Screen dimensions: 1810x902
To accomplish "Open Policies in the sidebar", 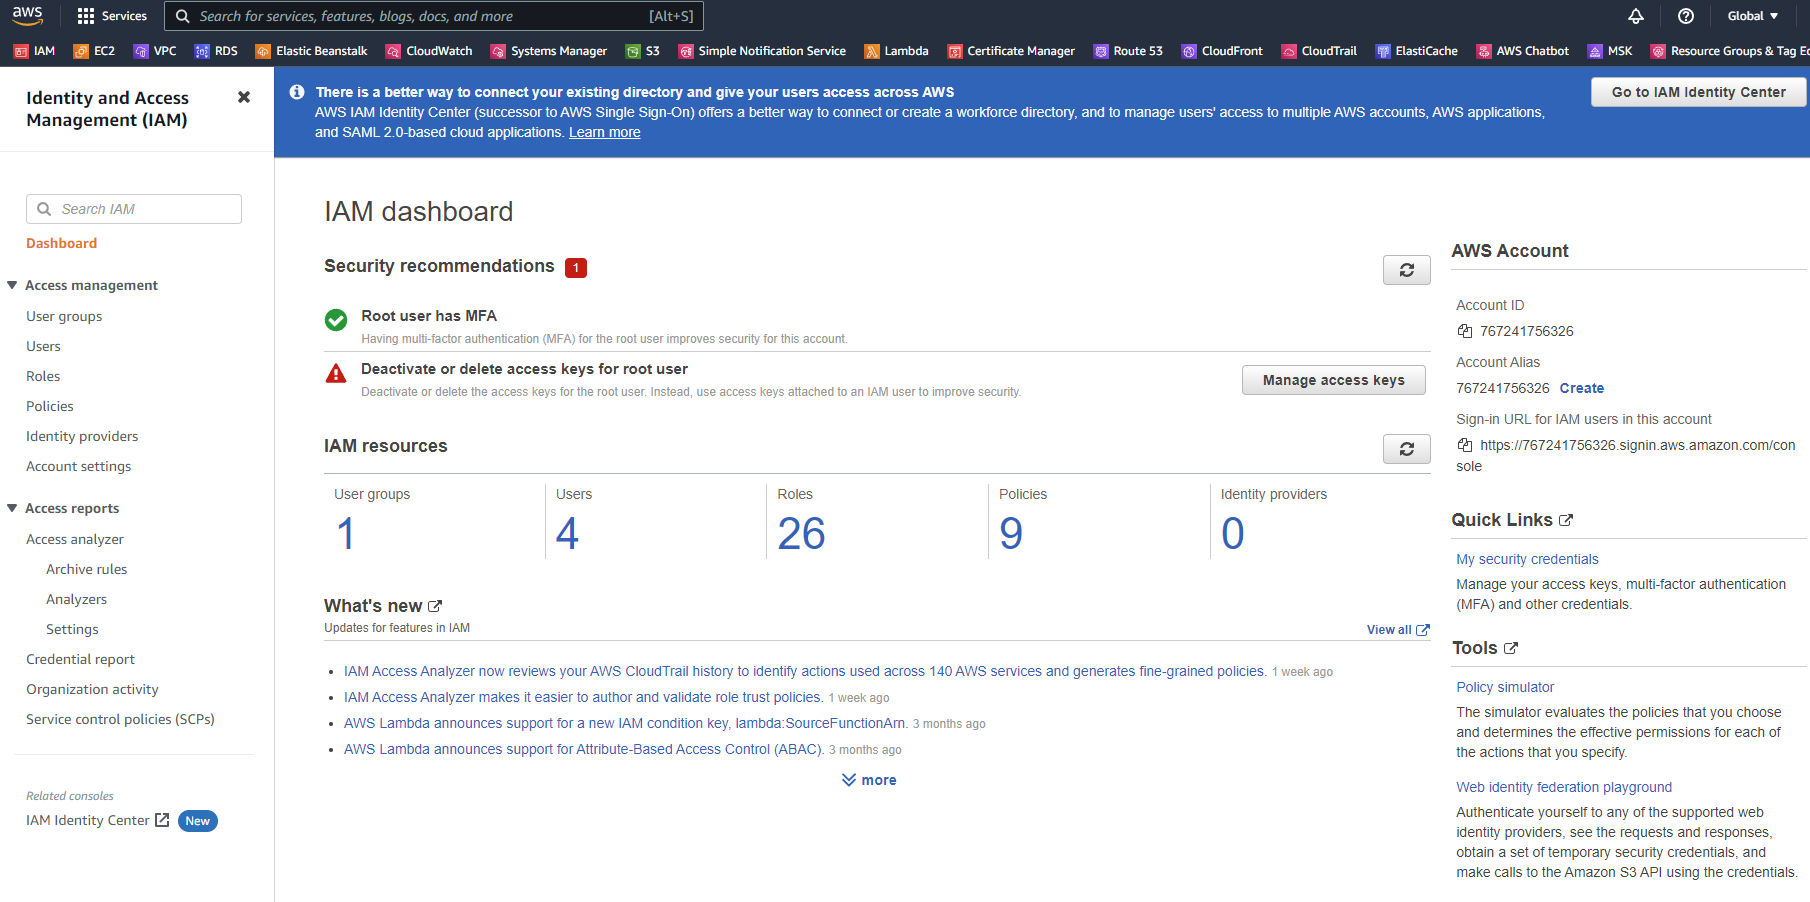I will pyautogui.click(x=50, y=406).
